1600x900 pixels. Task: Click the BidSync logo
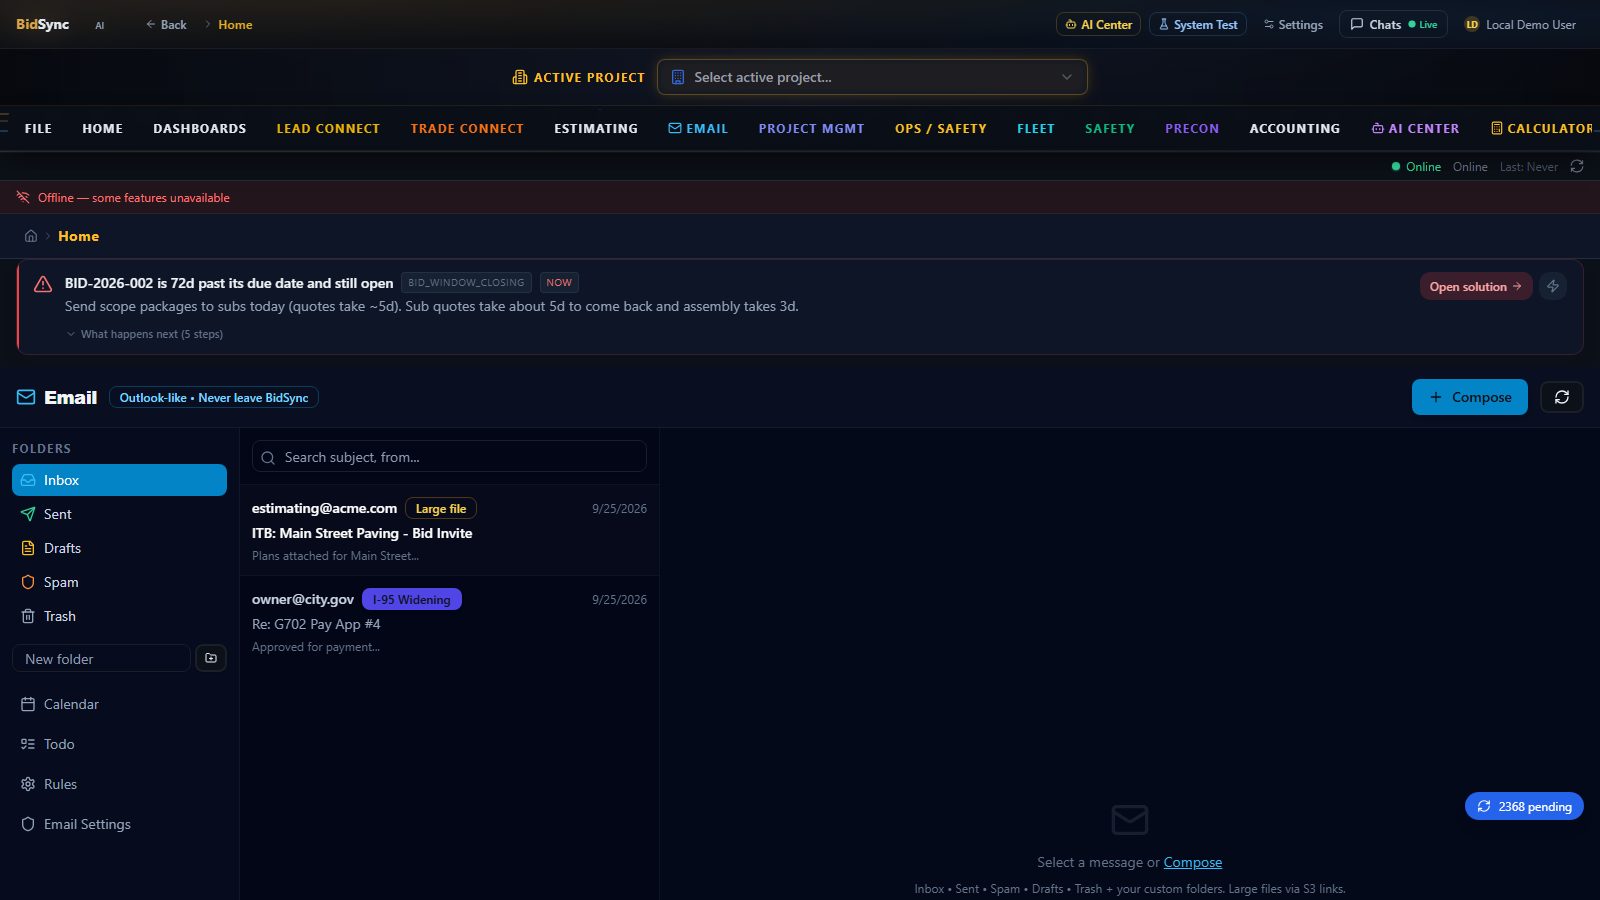pos(42,24)
